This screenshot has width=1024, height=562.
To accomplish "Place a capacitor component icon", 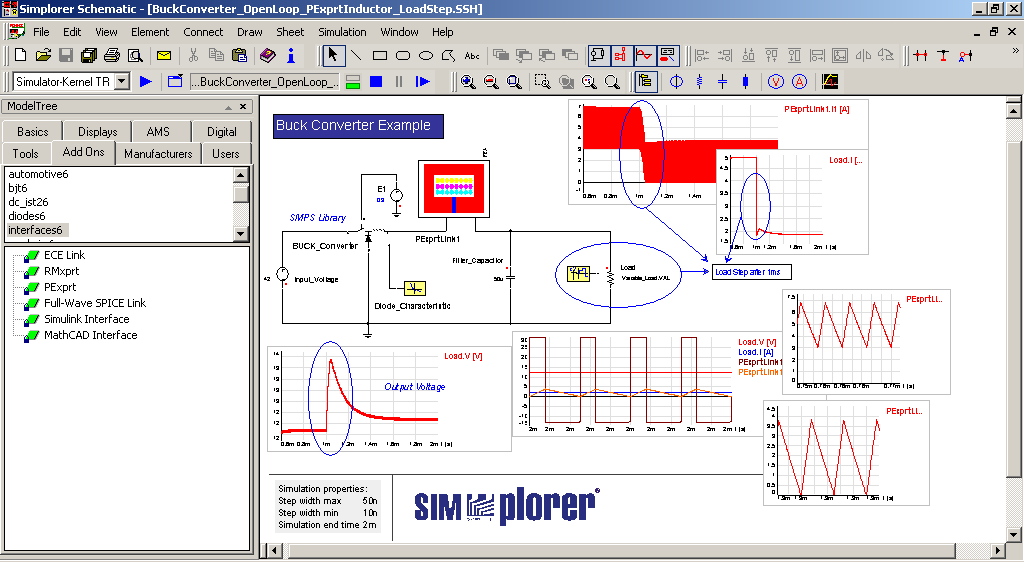I will point(722,82).
